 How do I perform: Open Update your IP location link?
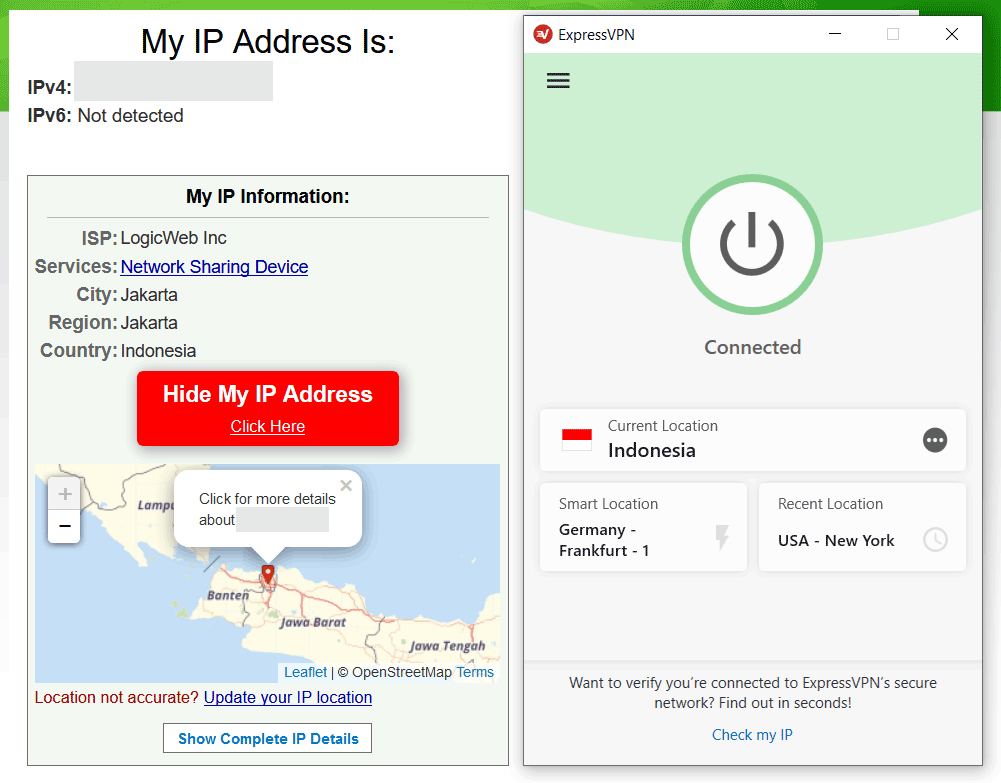(288, 697)
